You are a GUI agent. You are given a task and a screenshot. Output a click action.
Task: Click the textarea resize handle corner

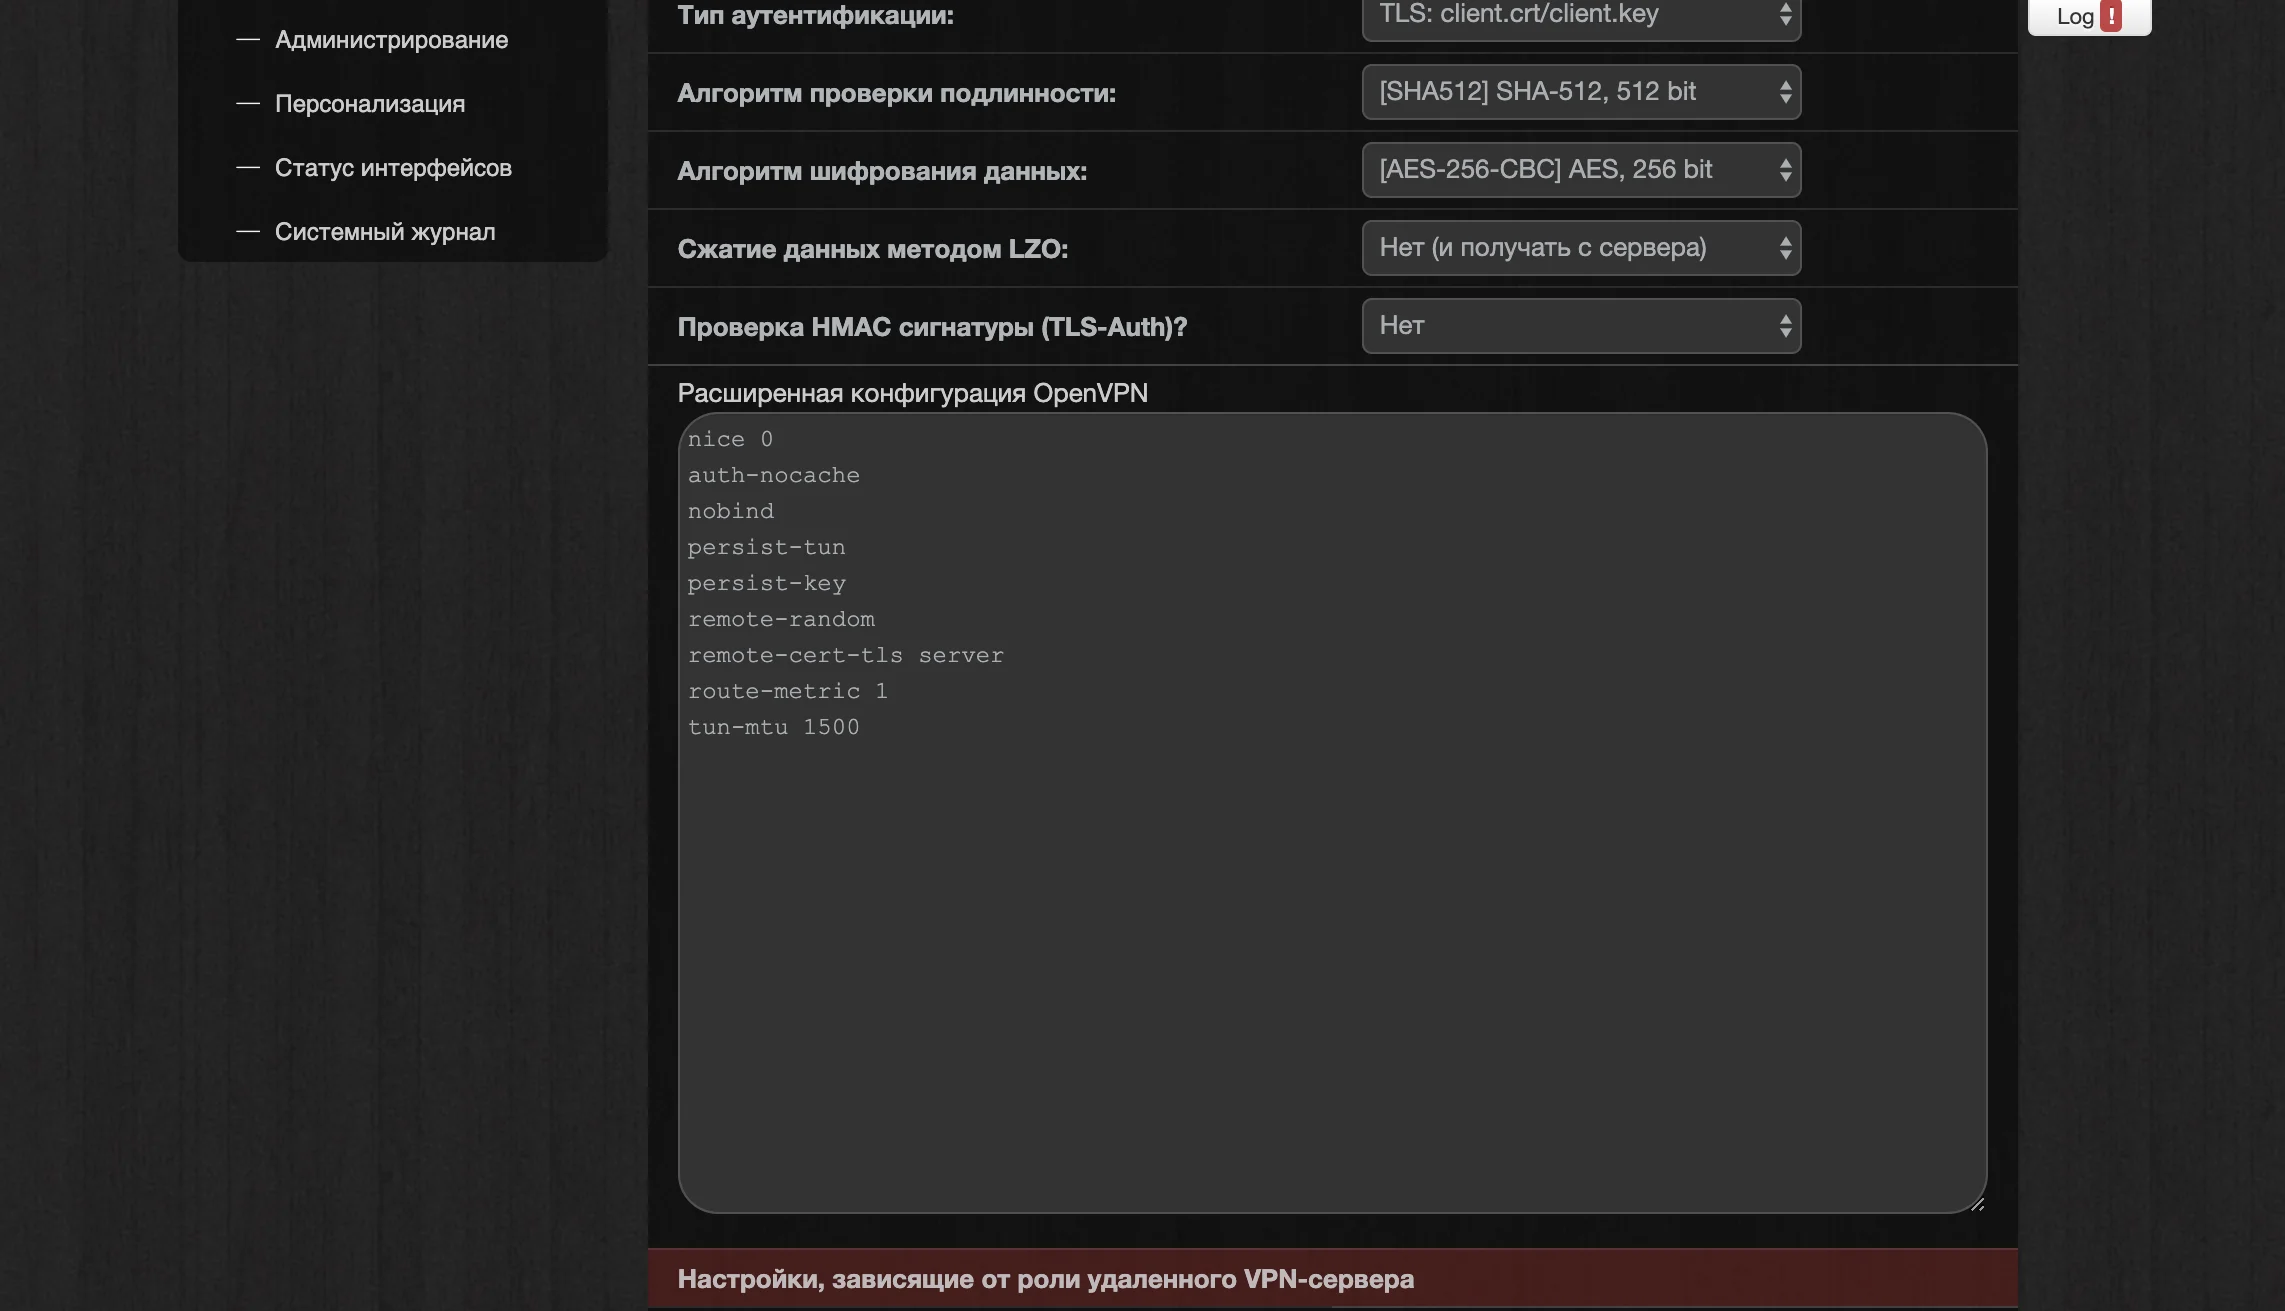pos(1977,1204)
